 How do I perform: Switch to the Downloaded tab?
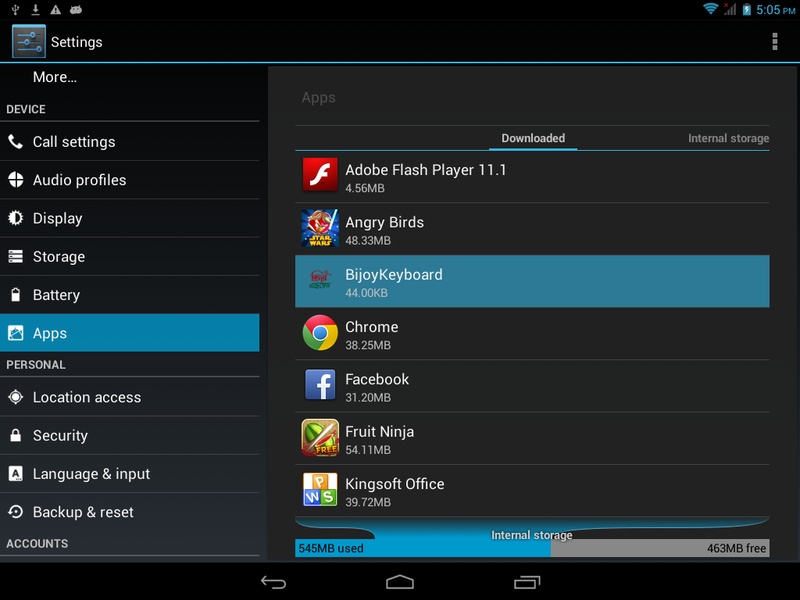tap(533, 138)
